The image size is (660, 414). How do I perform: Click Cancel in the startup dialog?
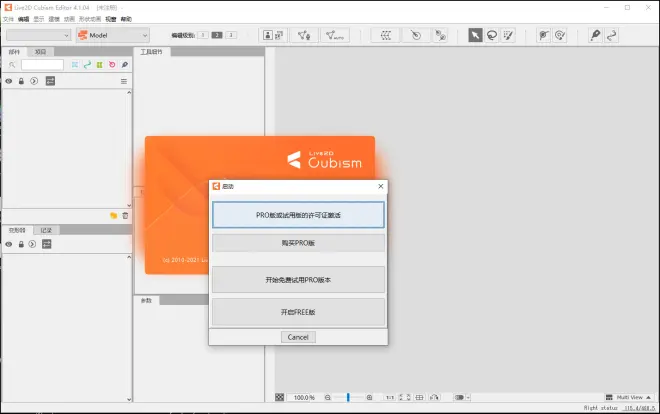(298, 337)
